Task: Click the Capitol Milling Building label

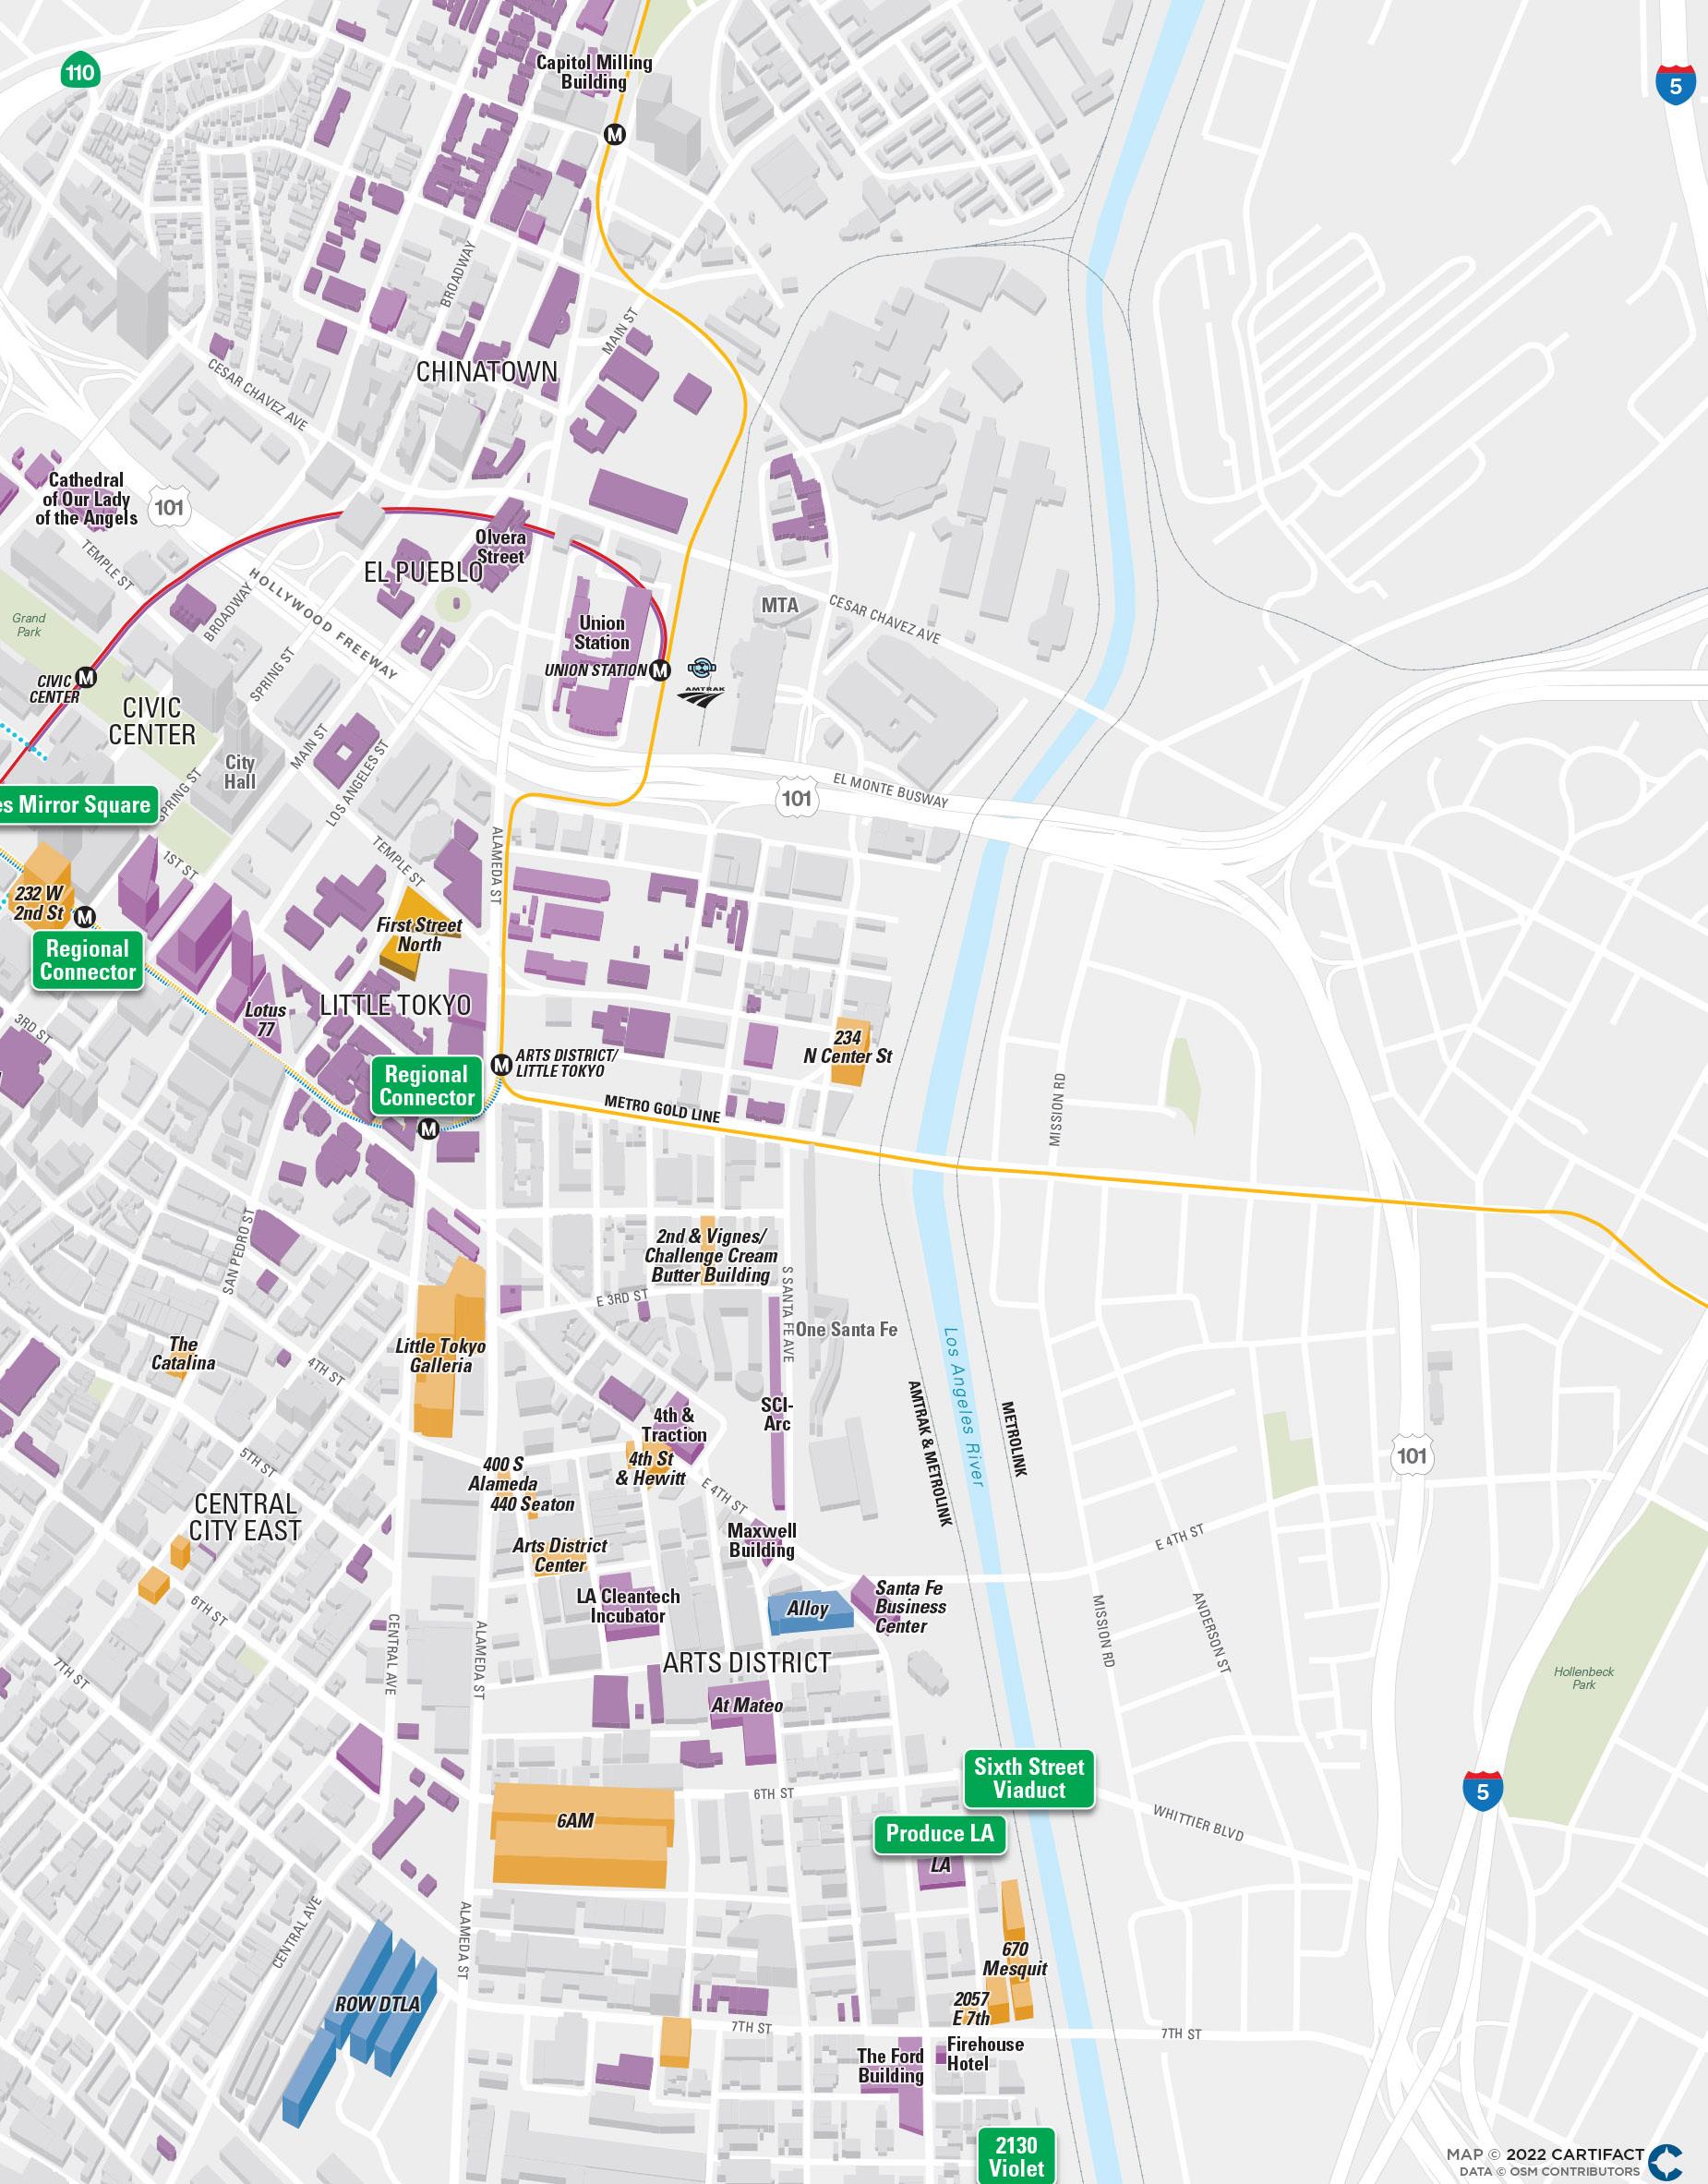Action: [594, 72]
